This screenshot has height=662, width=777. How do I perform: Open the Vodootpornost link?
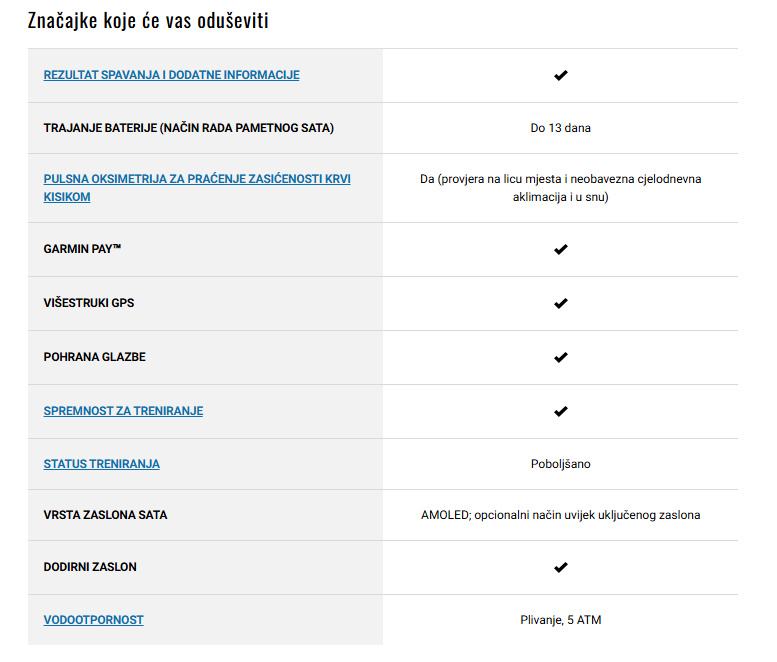(x=93, y=620)
